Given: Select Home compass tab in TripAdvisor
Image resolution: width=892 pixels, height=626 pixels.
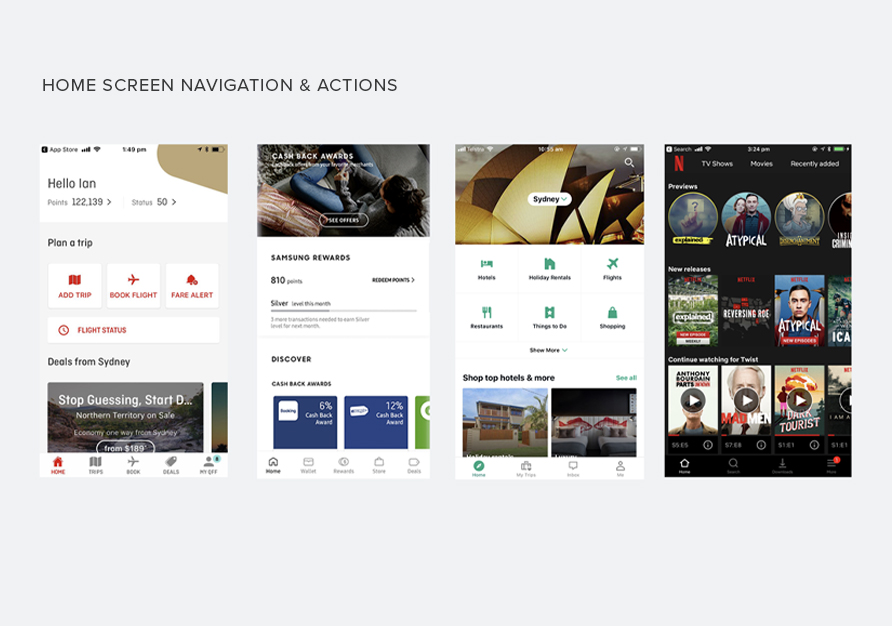Looking at the screenshot, I should tap(479, 468).
